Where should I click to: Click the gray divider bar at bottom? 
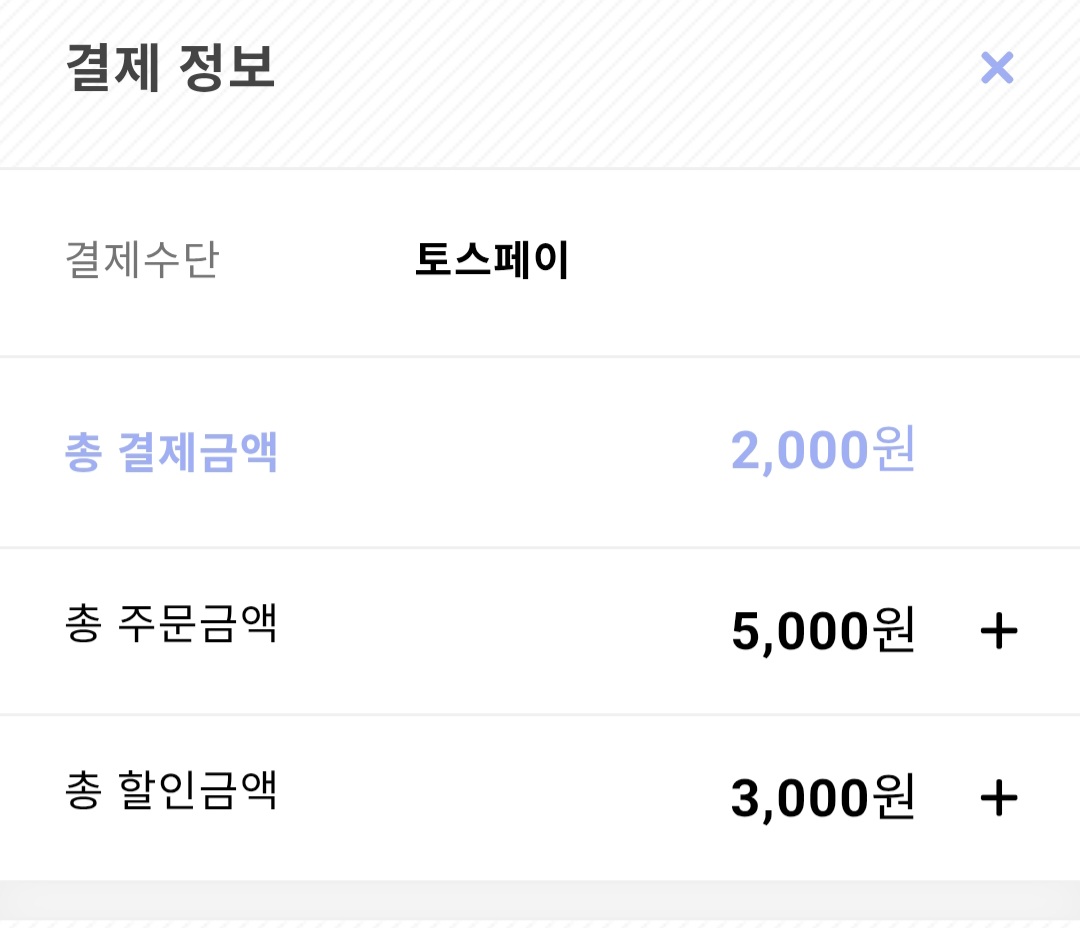pos(540,899)
